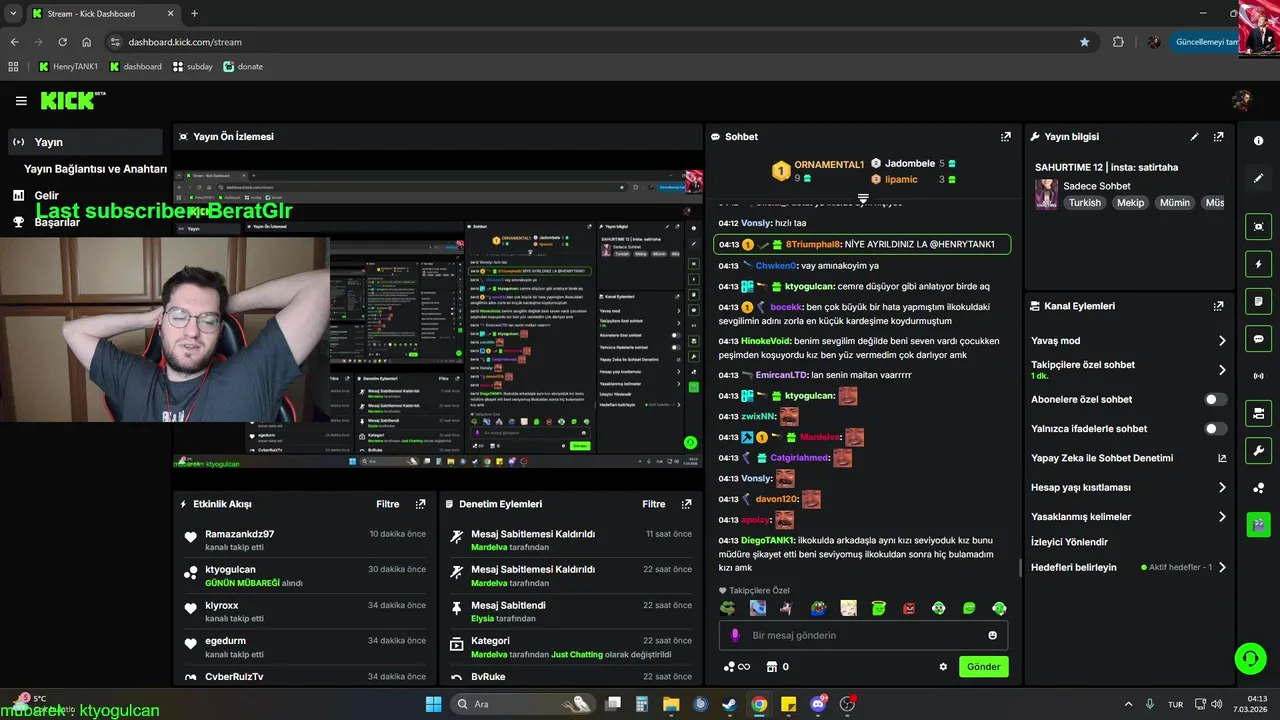Open Windows Start menu

(433, 704)
